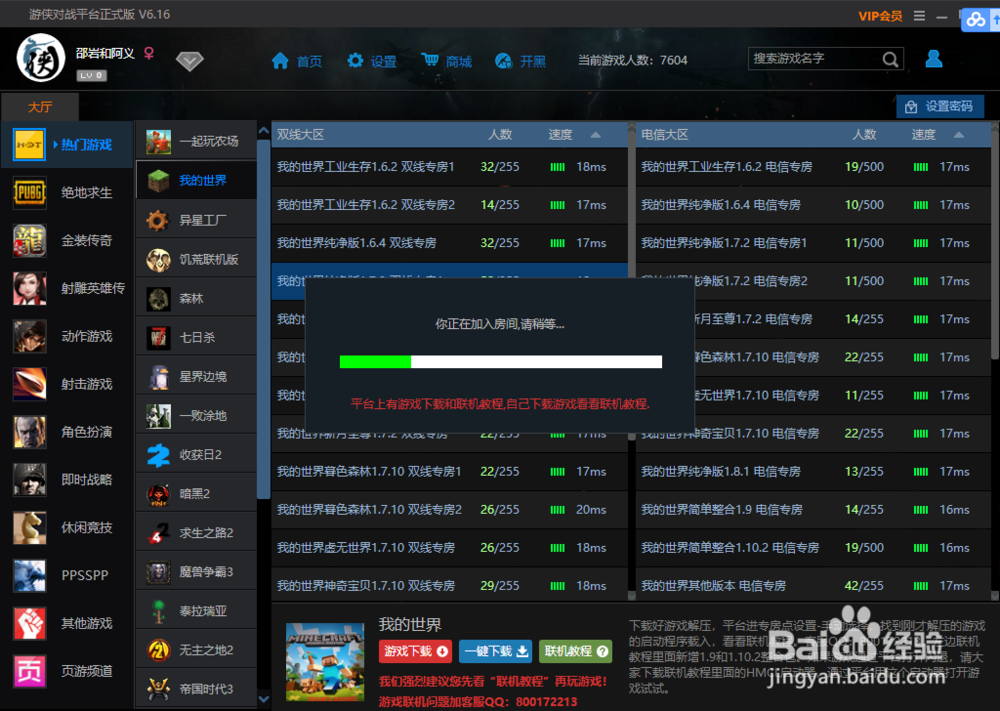Select the 热门游戏 HOT category

(67, 145)
